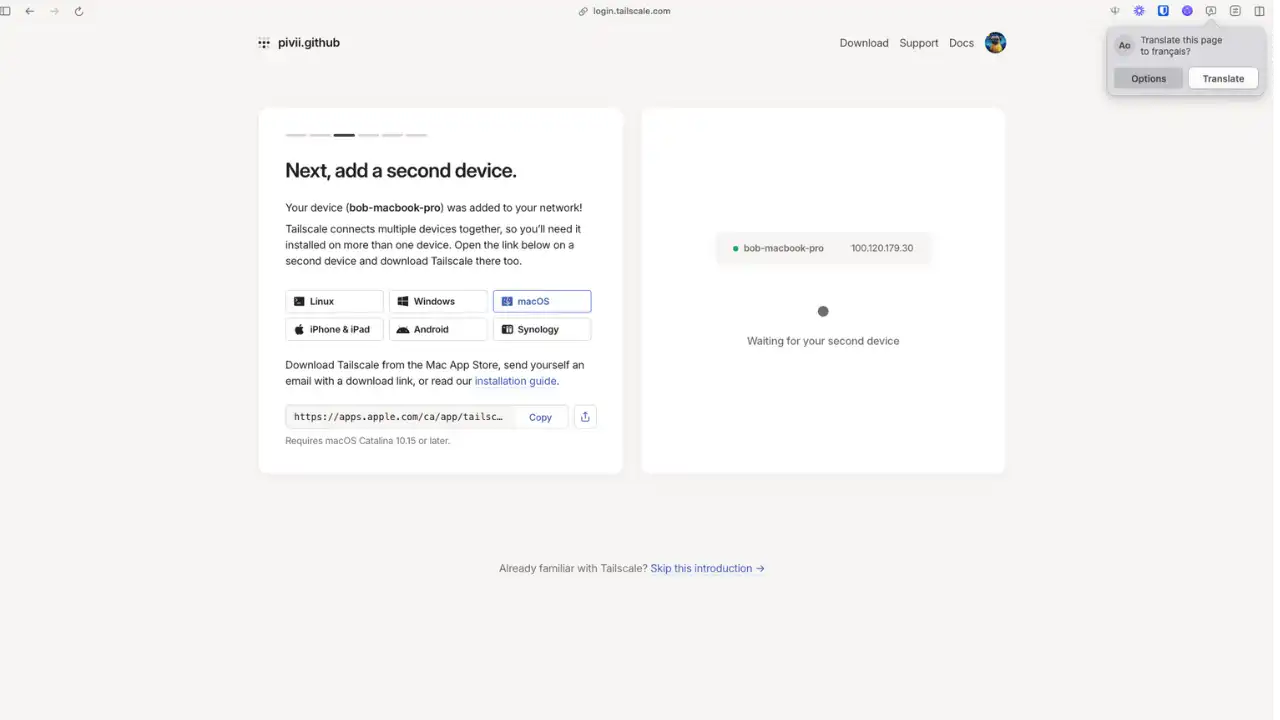Reload the page
Viewport: 1280px width, 720px height.
pyautogui.click(x=79, y=11)
